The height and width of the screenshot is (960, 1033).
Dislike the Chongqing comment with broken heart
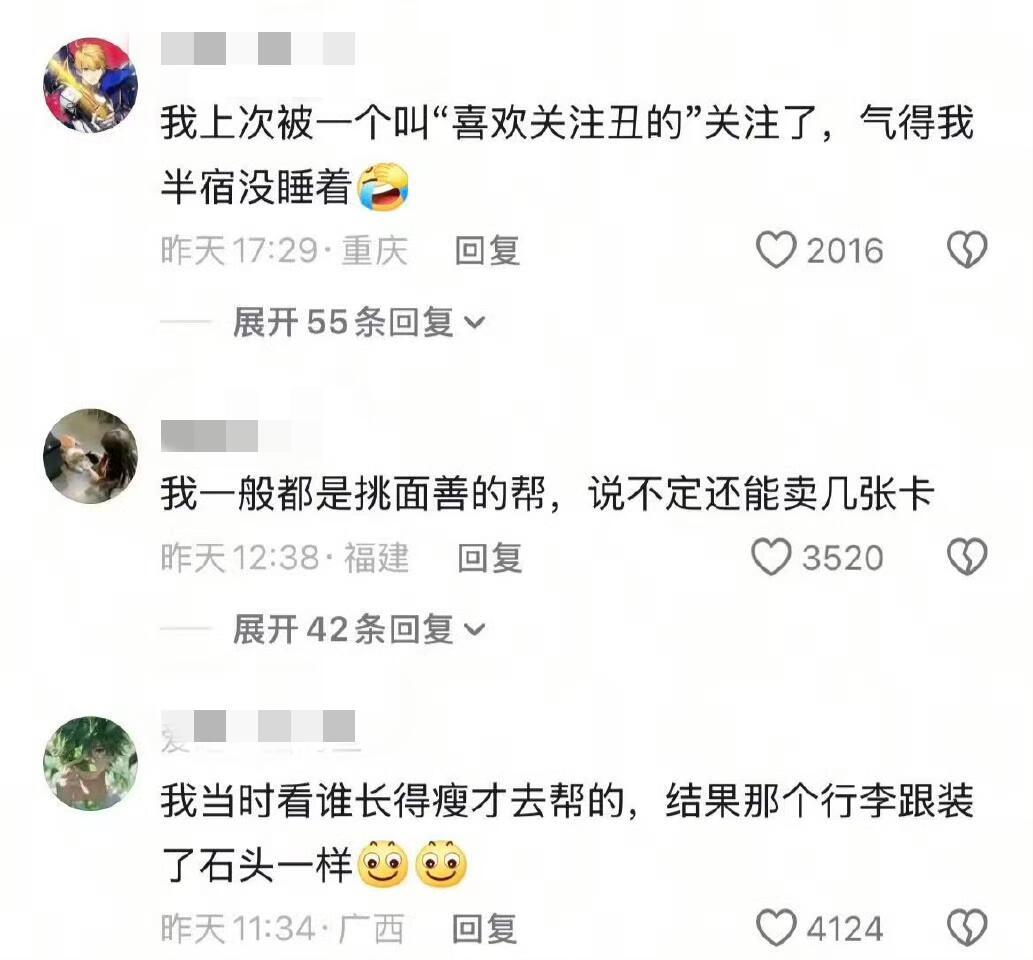(966, 250)
